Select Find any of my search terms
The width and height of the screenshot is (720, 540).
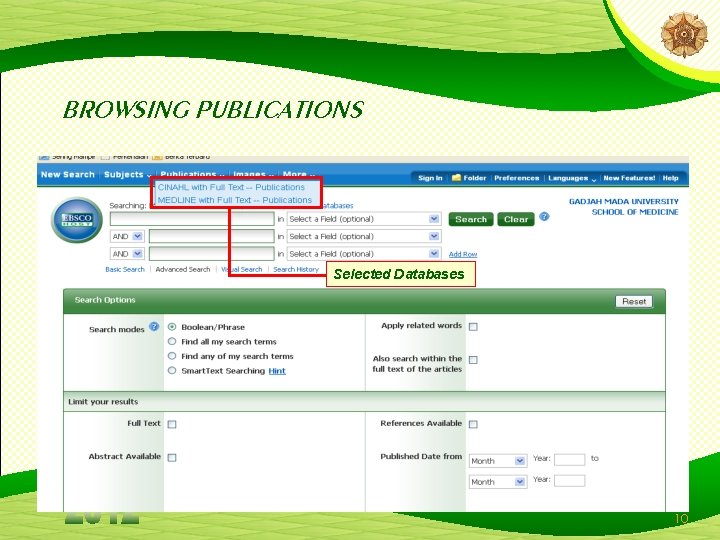tap(172, 356)
